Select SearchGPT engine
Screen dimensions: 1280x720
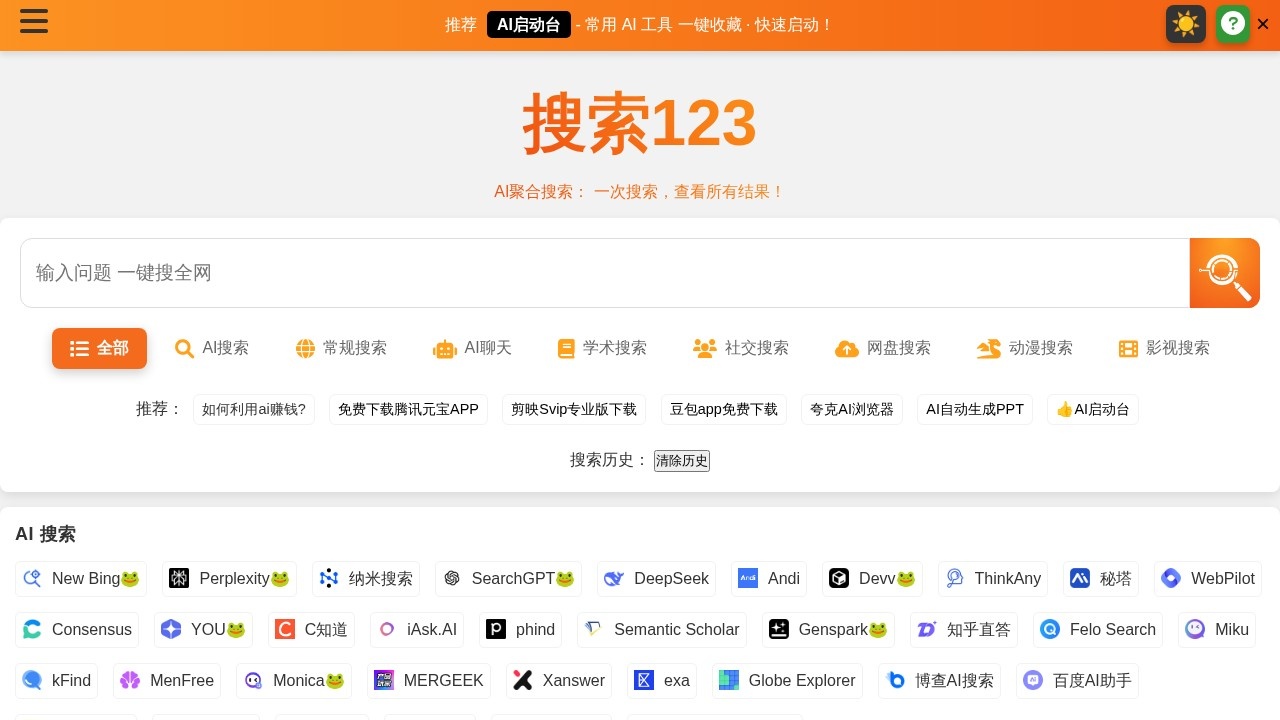[508, 578]
